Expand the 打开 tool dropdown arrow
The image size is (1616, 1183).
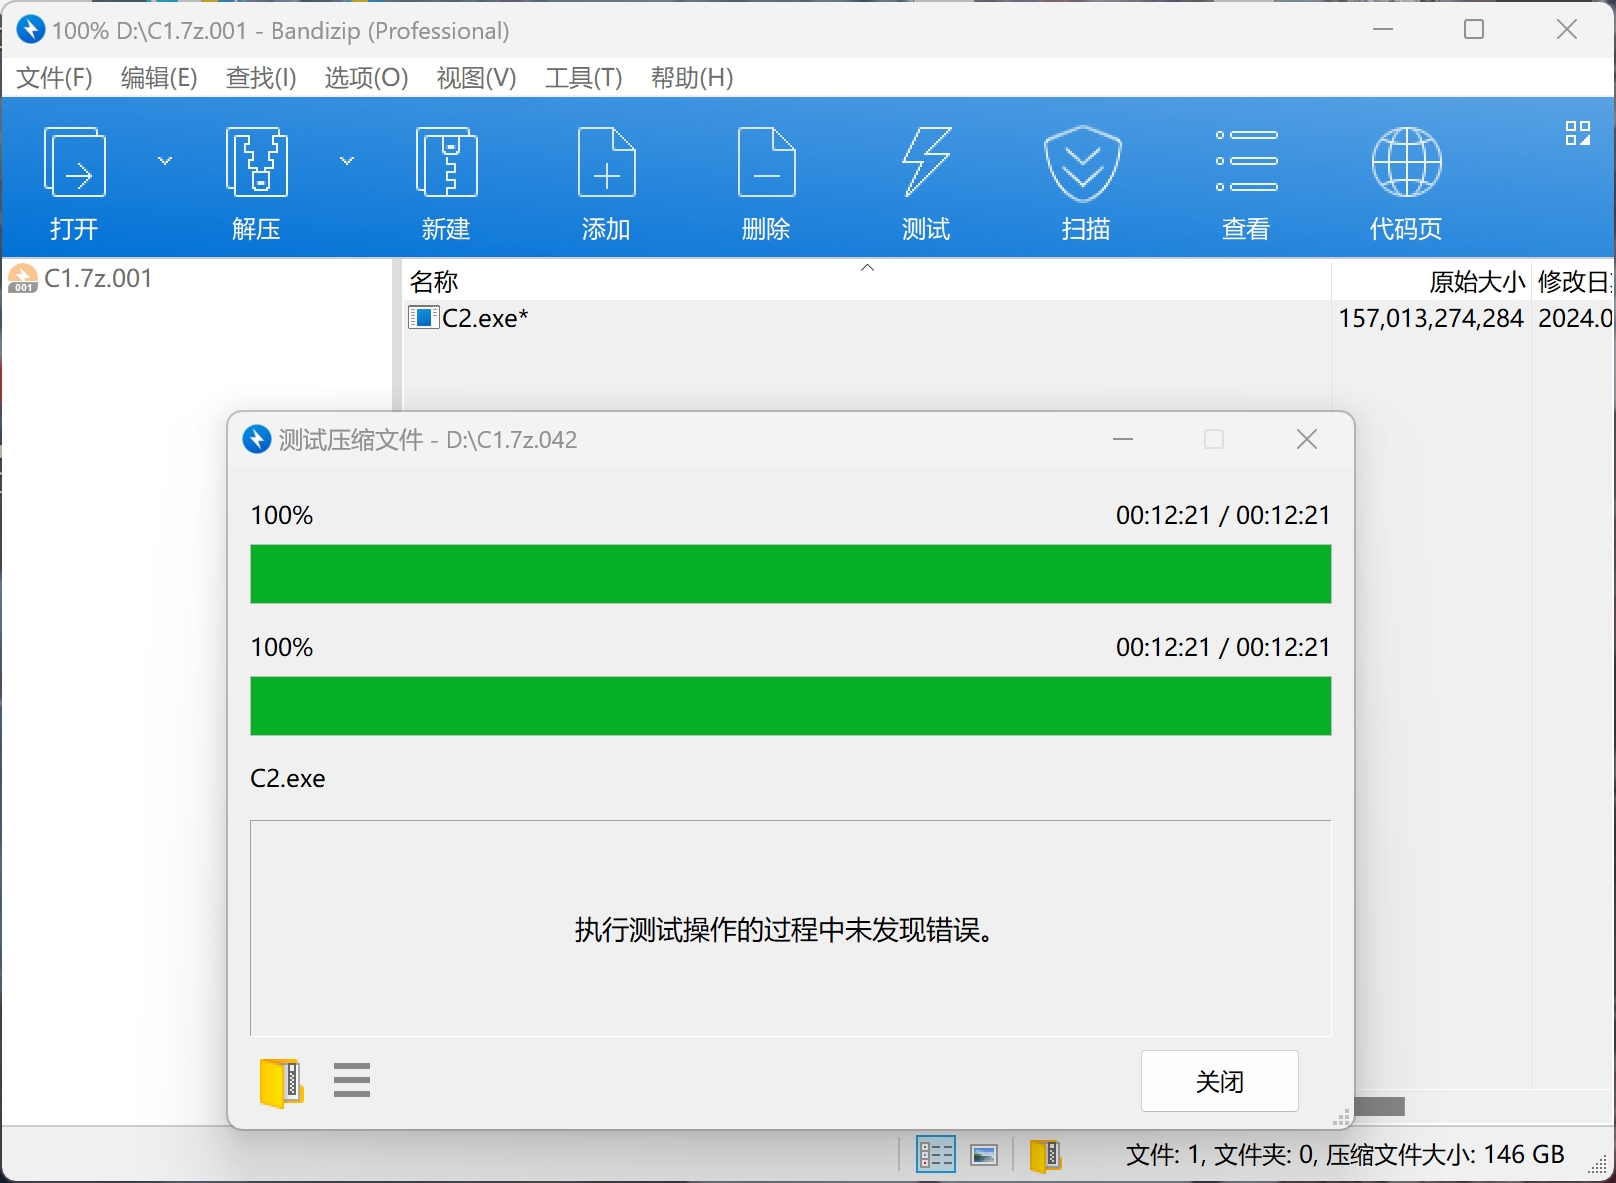[x=165, y=160]
